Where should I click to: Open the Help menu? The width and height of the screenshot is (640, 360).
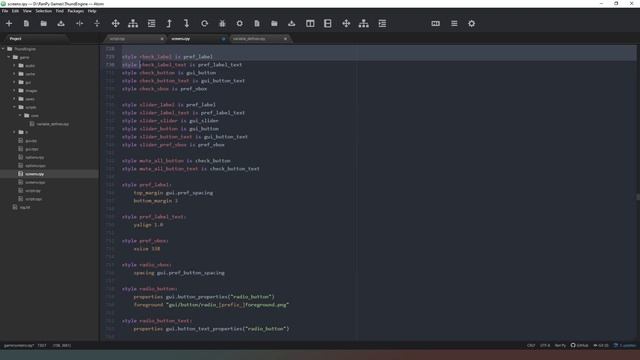(x=92, y=11)
